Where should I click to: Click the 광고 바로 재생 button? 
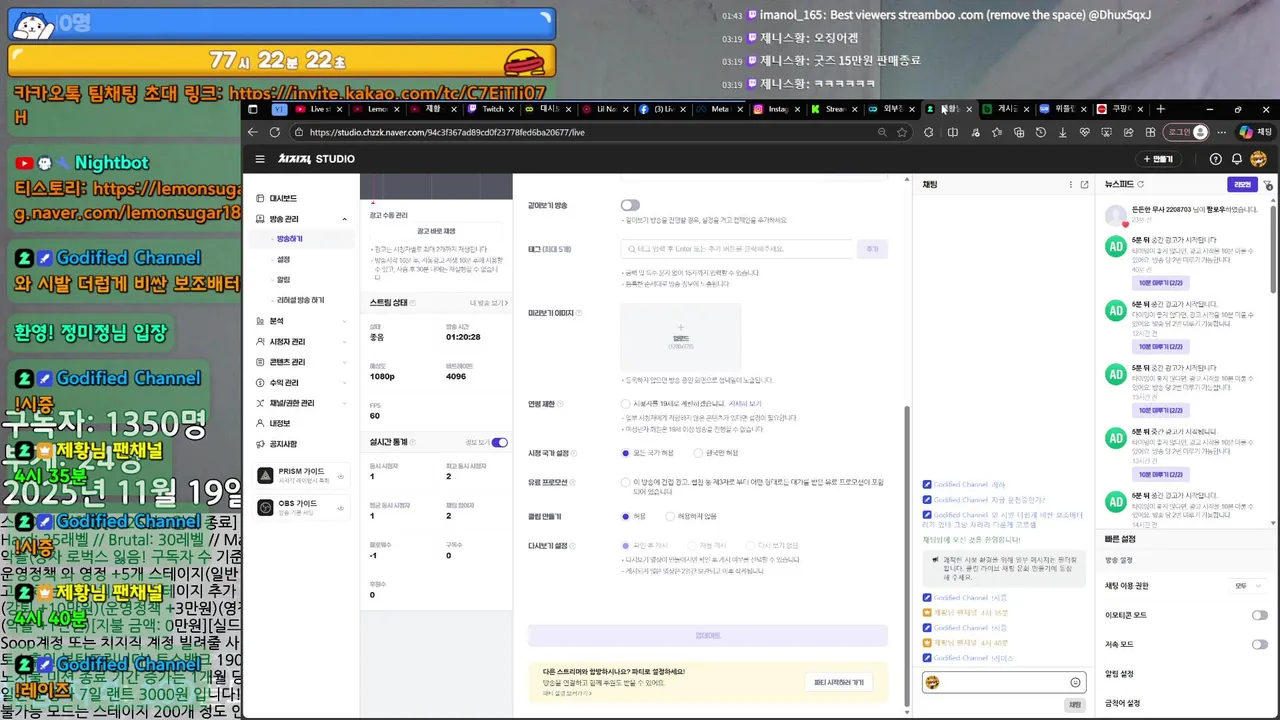tap(436, 231)
